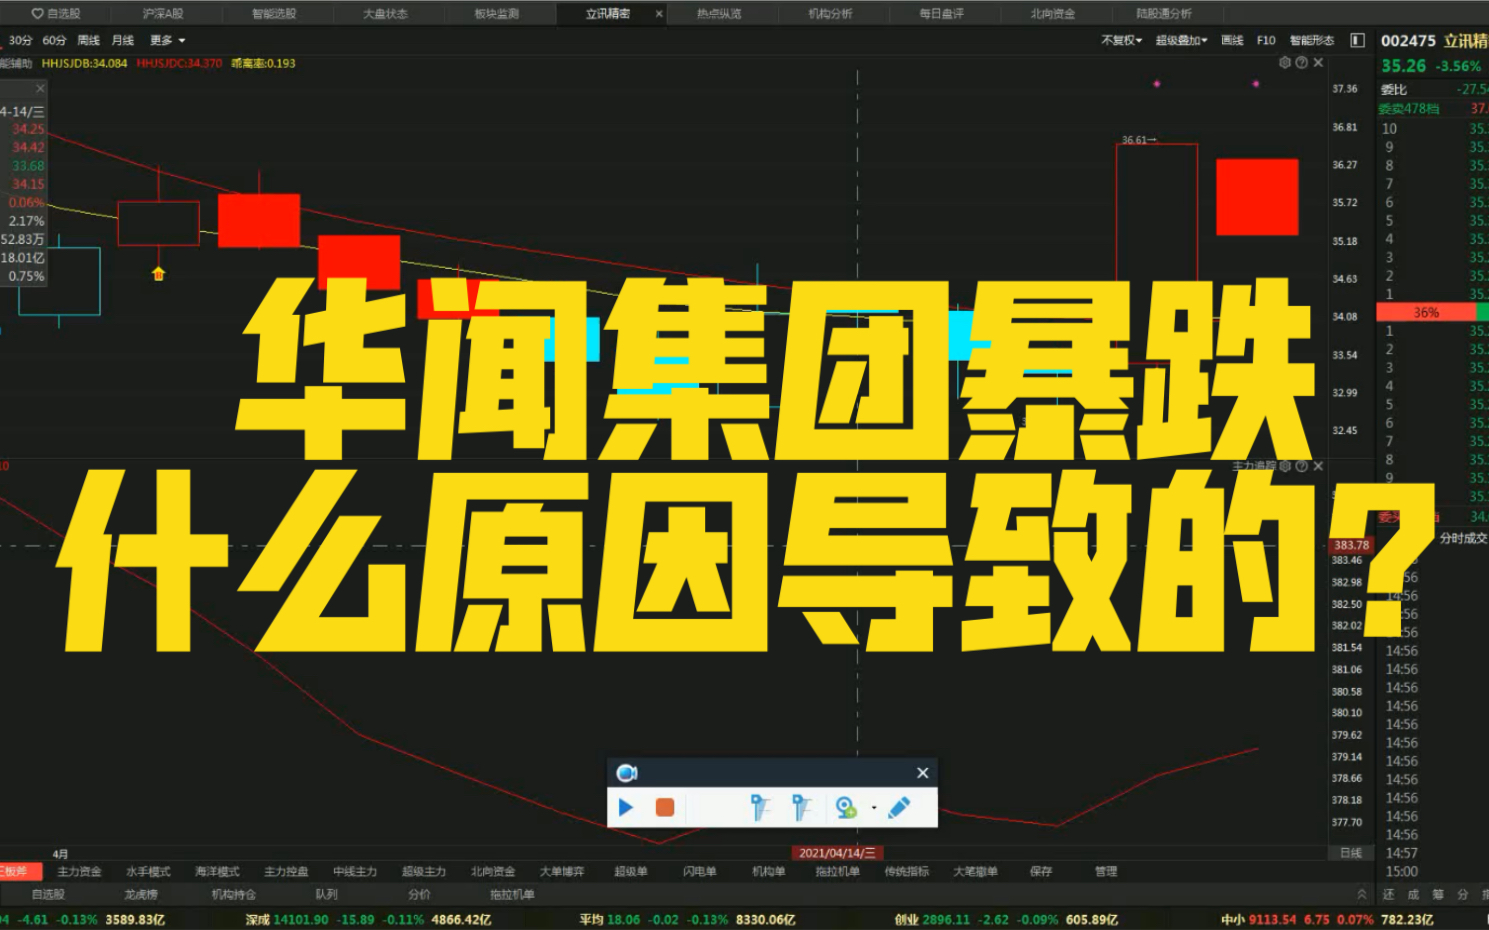Switch to the 沪深A股 tab
1489x930 pixels.
tap(163, 13)
